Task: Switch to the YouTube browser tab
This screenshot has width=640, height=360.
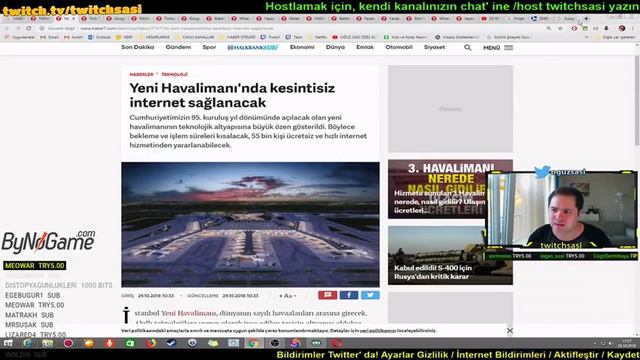Action: click(492, 19)
